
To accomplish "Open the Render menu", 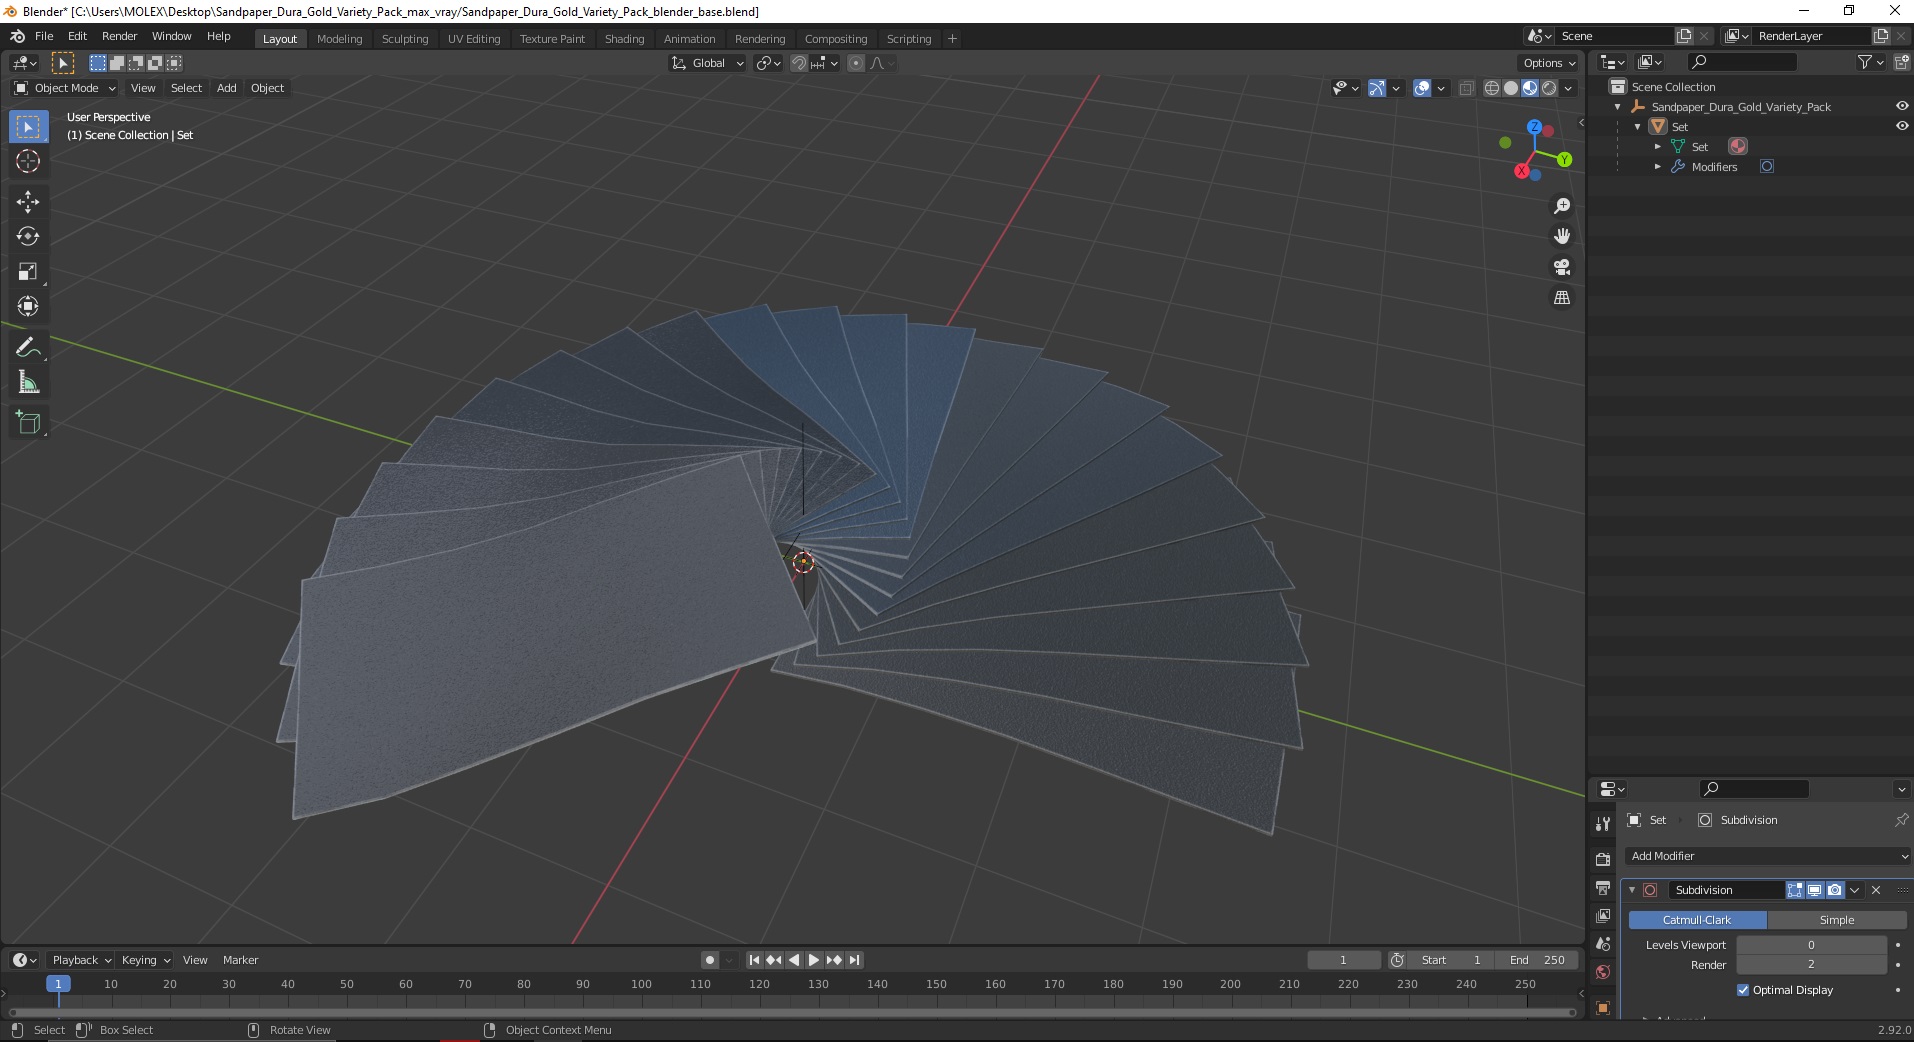I will tap(119, 36).
